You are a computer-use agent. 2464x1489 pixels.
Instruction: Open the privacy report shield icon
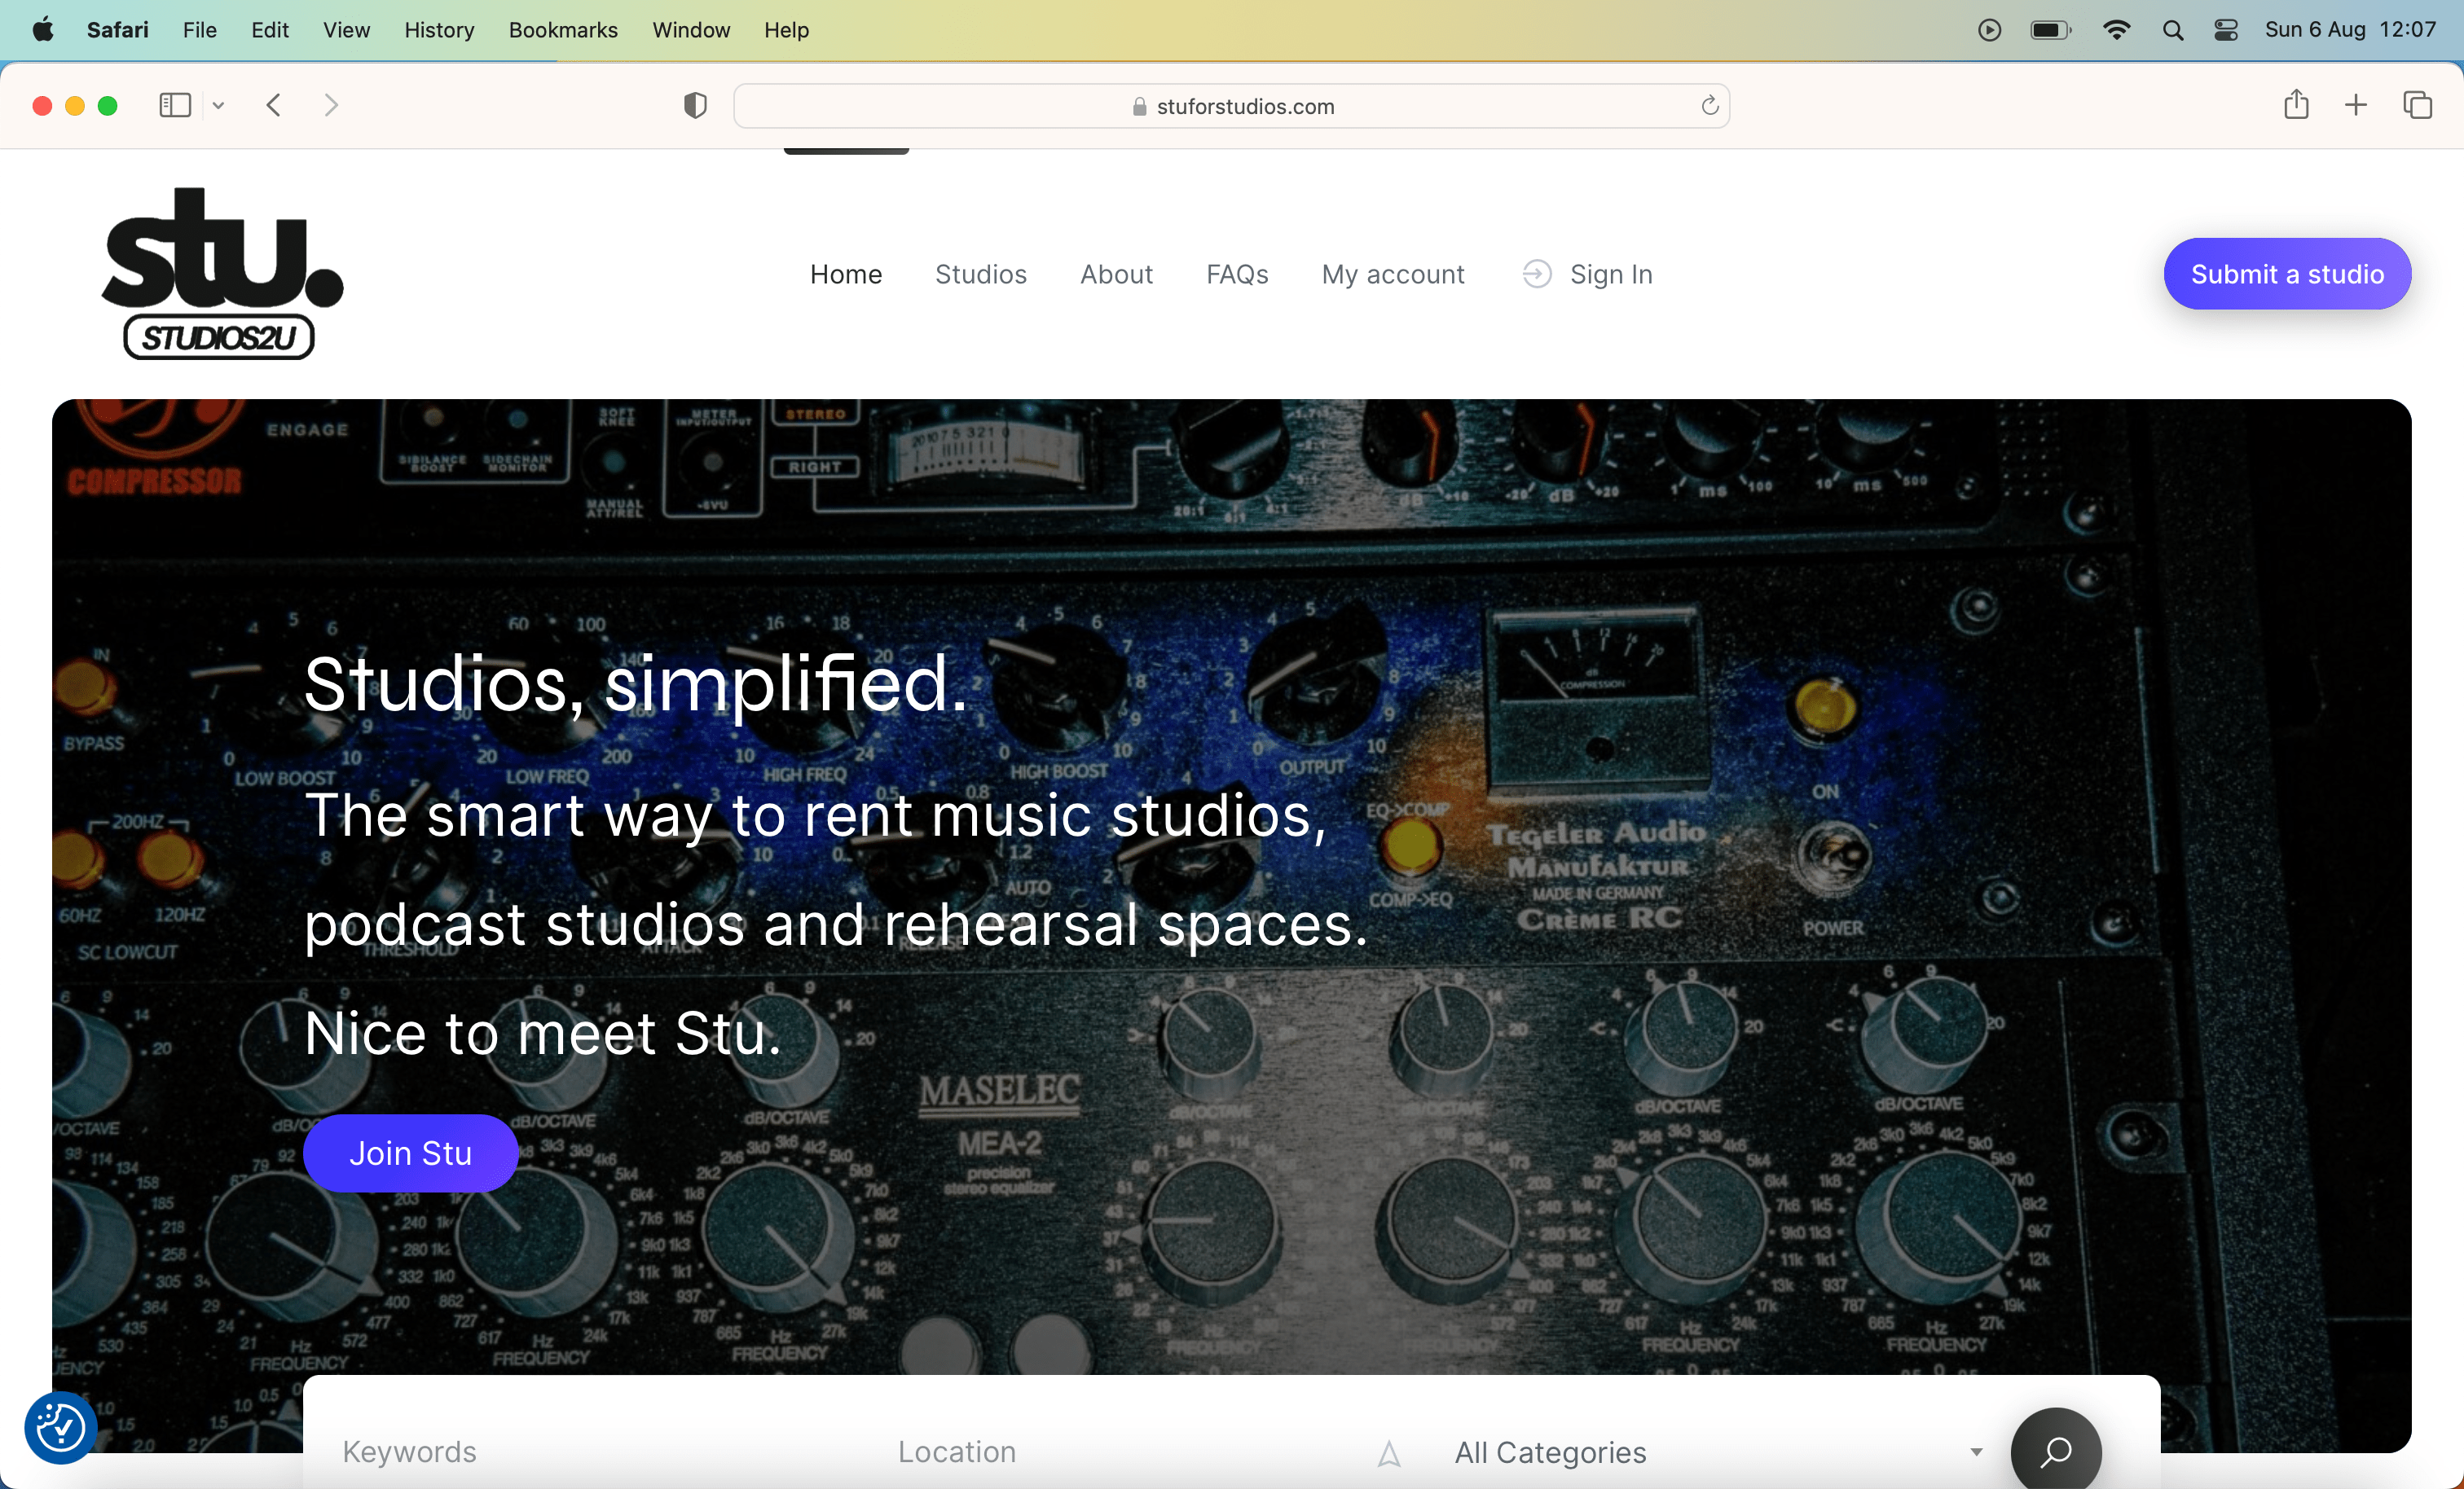[695, 105]
